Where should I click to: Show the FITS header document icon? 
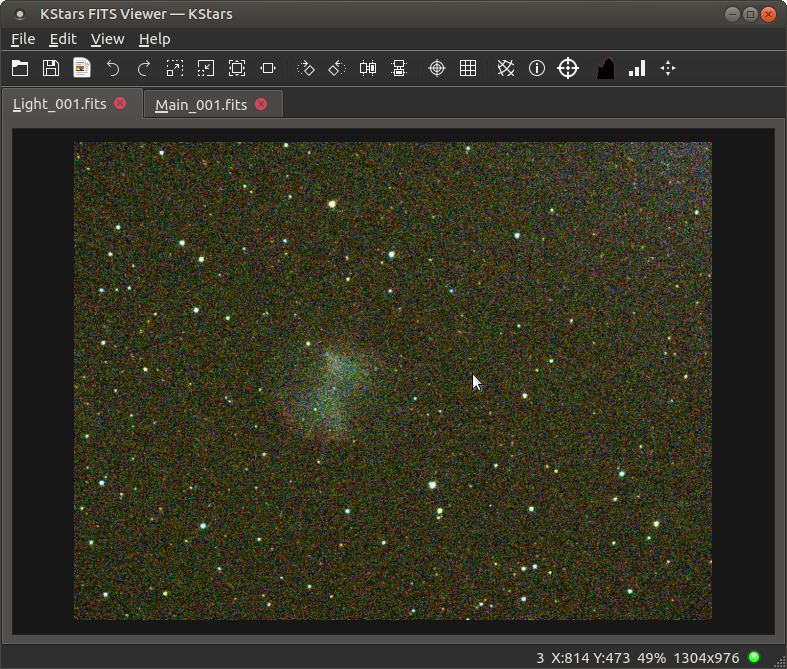coord(82,68)
